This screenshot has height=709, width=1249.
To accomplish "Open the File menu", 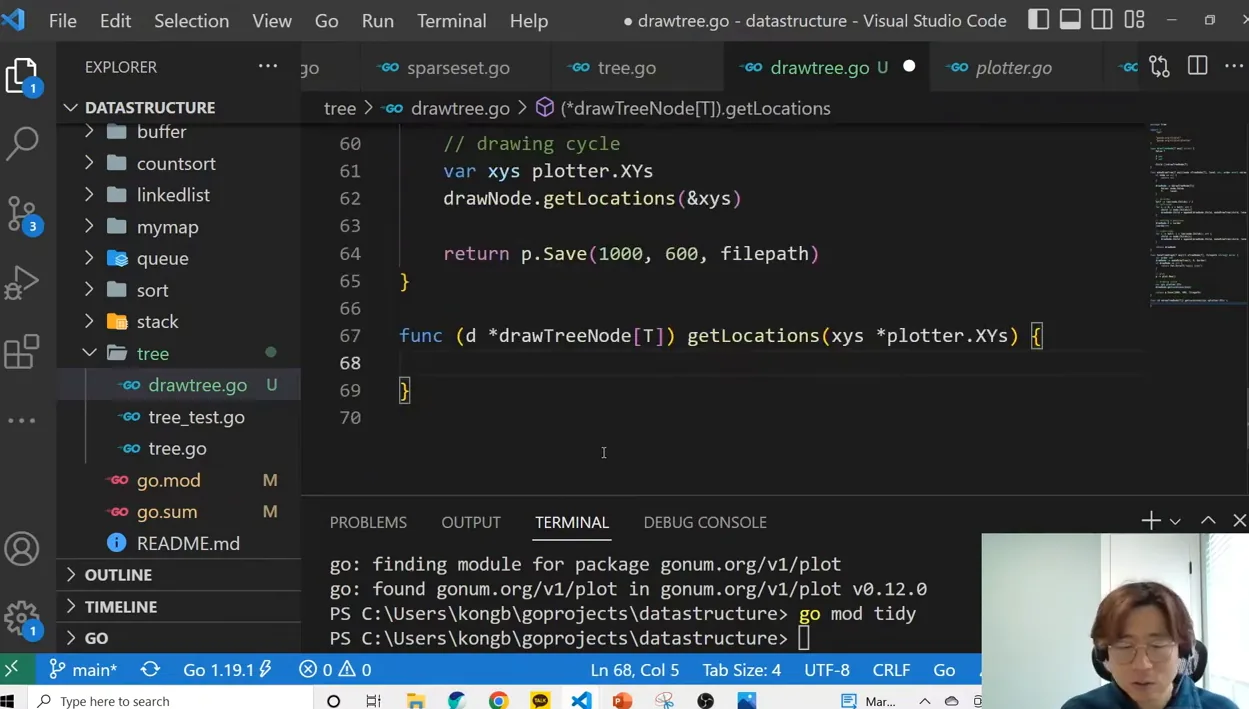I will coord(63,20).
